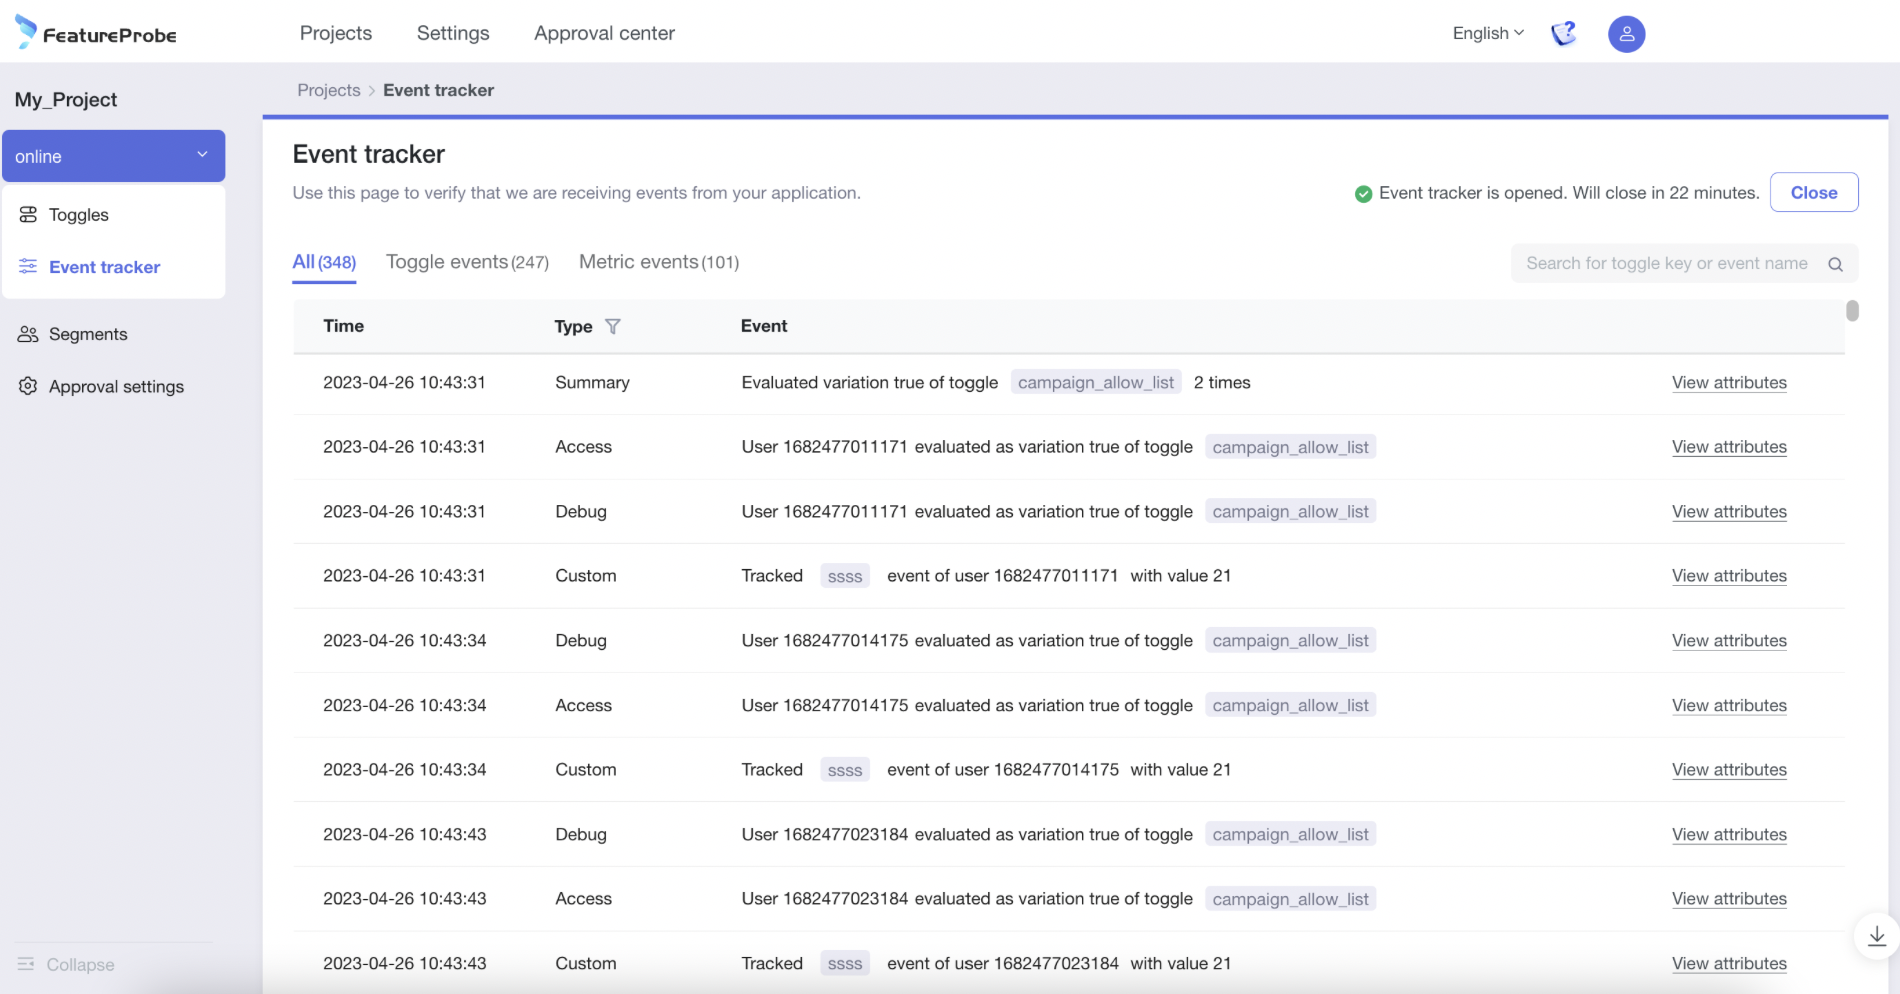View attributes of Custom row for user 1682477011171
The width and height of the screenshot is (1900, 994).
pyautogui.click(x=1729, y=576)
